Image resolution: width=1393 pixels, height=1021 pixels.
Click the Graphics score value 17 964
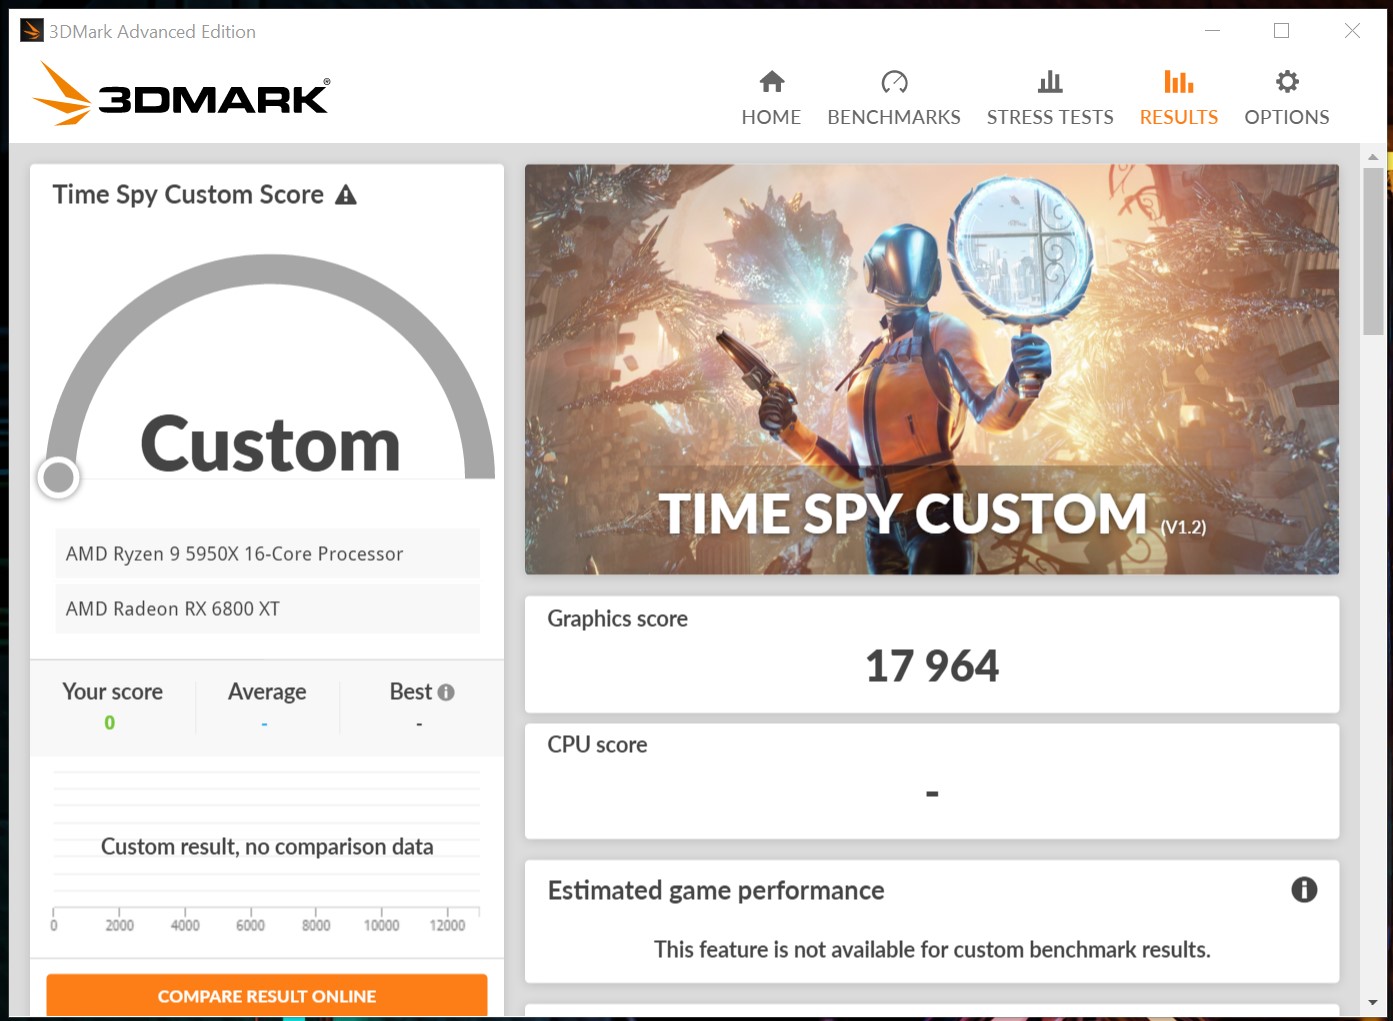tap(932, 666)
